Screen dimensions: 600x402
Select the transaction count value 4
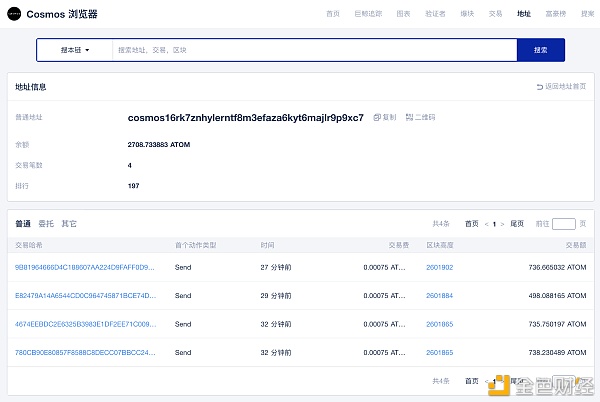[130, 165]
